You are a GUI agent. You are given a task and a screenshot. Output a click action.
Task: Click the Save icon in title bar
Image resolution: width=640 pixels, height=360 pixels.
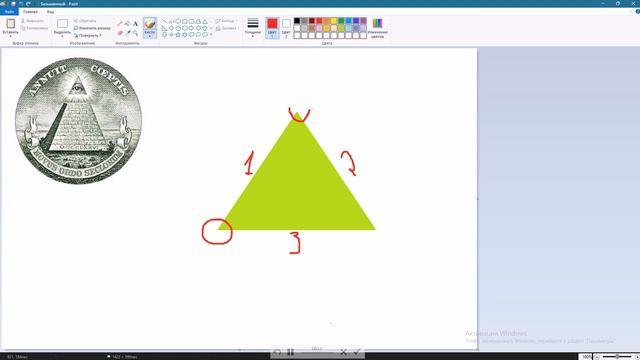click(x=13, y=4)
